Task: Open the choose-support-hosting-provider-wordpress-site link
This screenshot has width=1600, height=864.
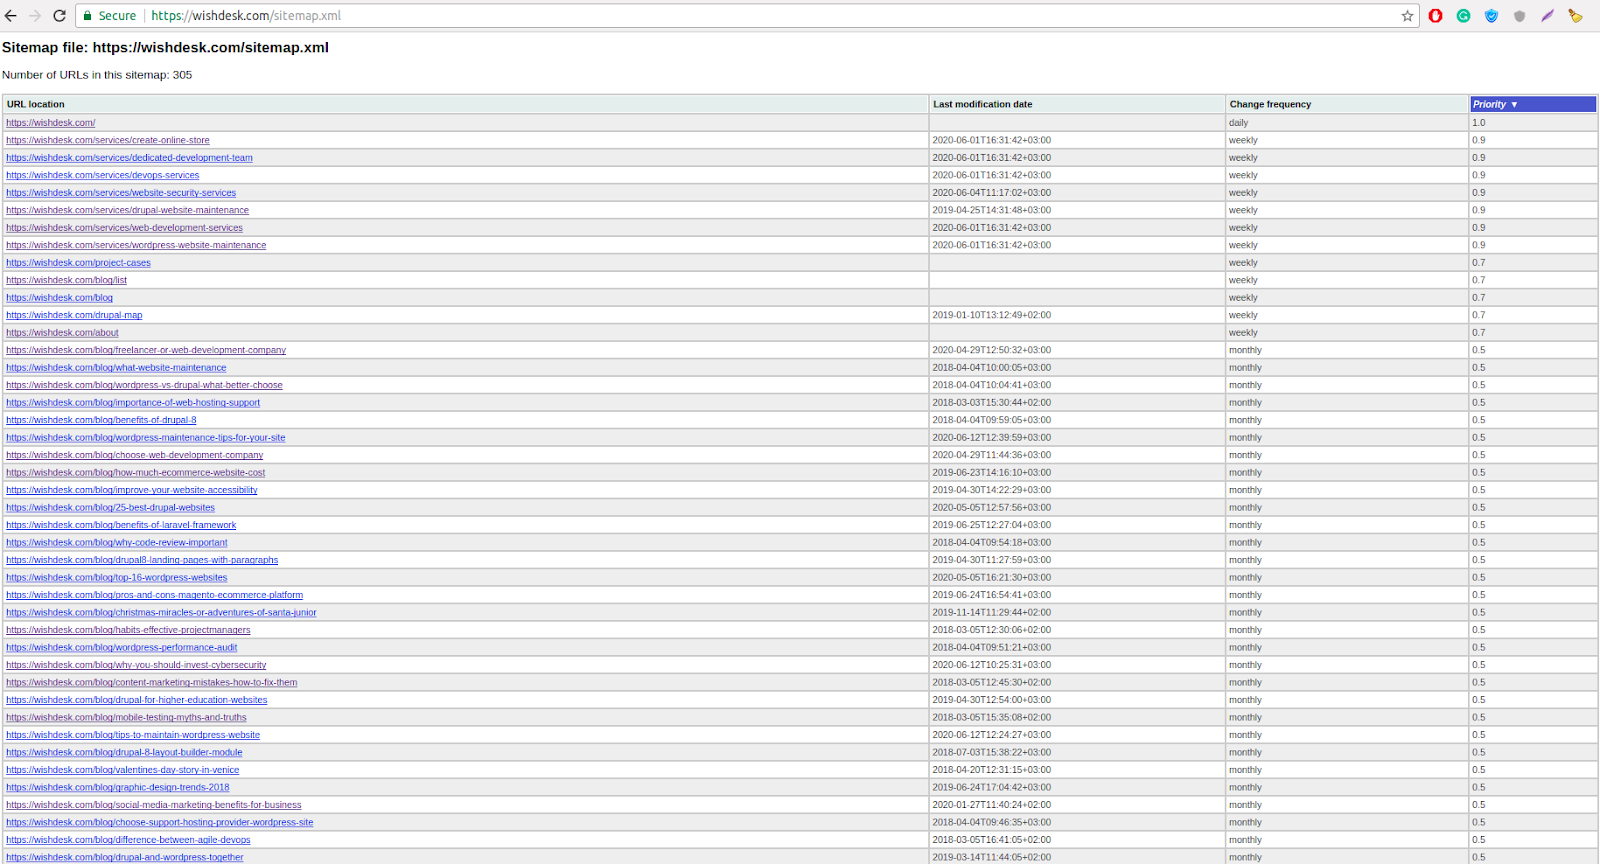Action: click(x=160, y=823)
